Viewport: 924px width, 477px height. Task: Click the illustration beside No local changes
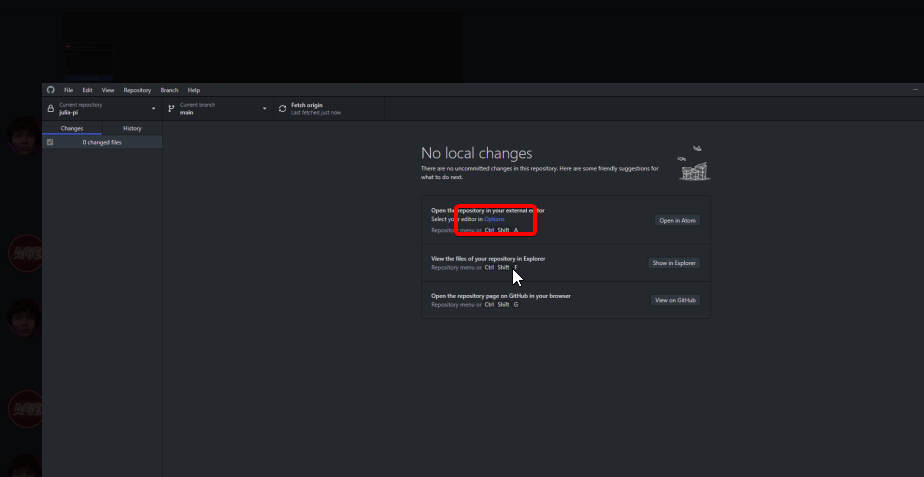tap(694, 165)
